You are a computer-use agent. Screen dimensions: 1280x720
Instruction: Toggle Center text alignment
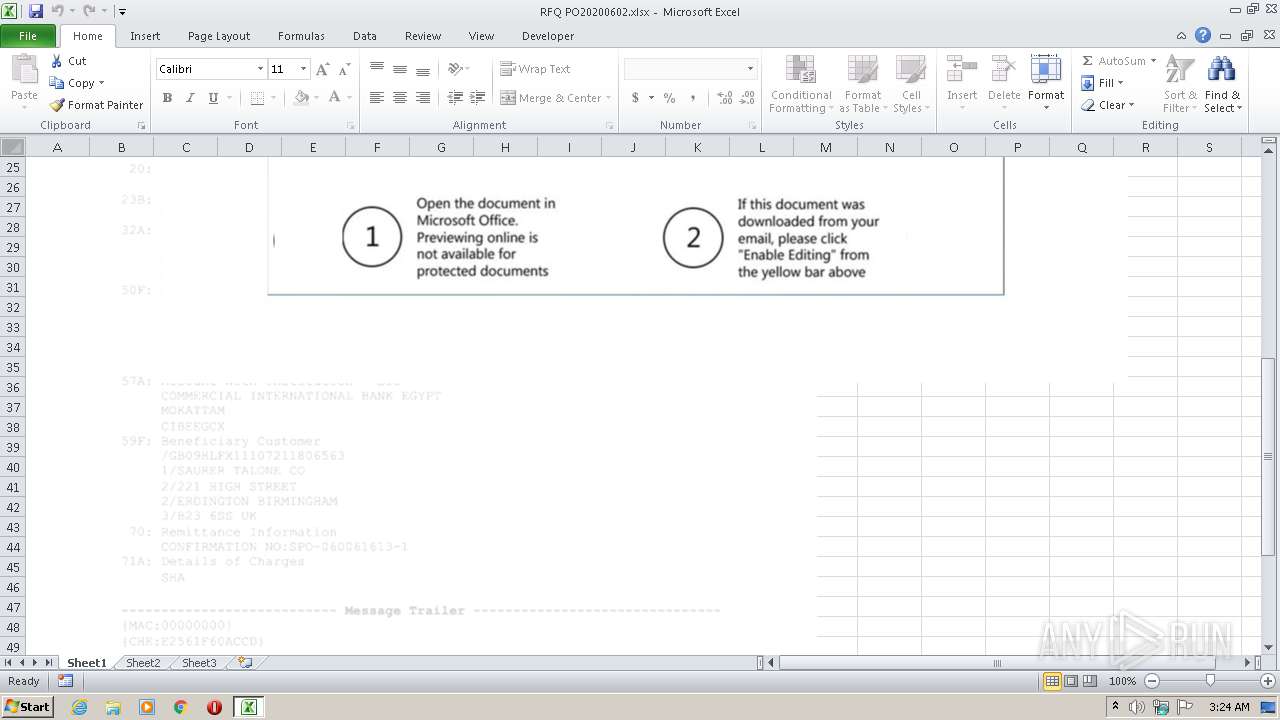(400, 98)
